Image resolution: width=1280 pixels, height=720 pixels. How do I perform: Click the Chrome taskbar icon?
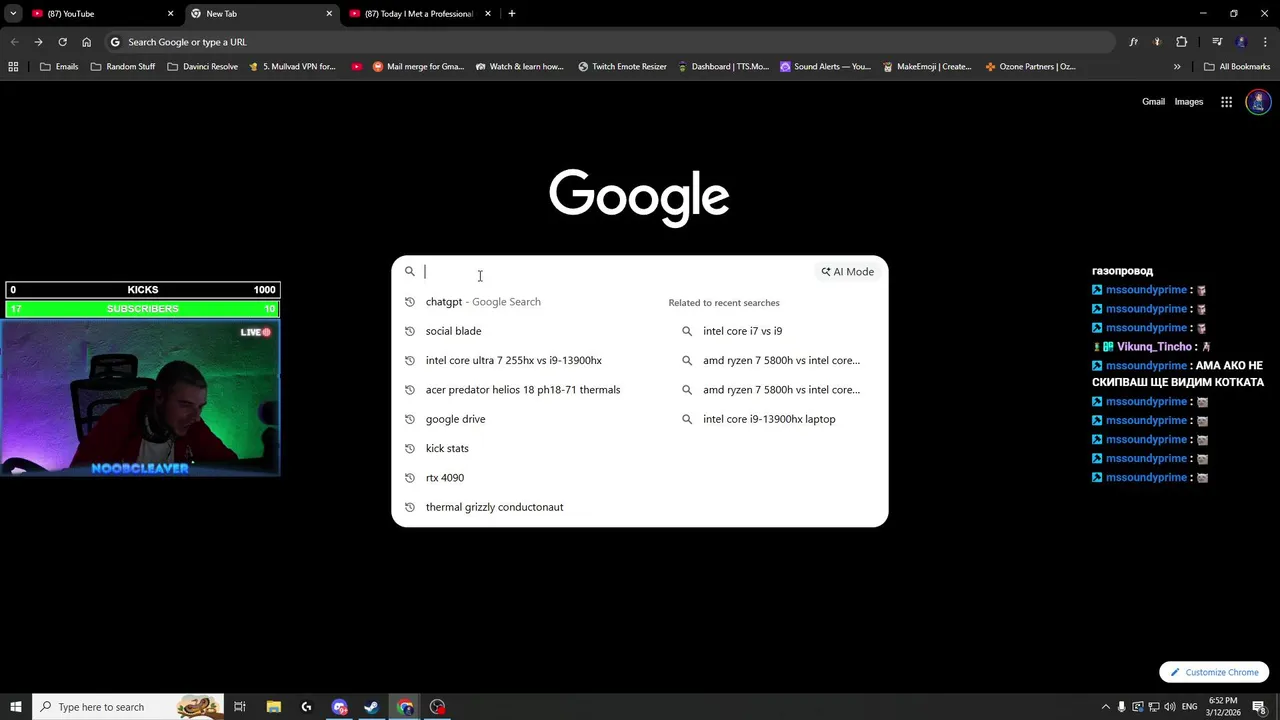(x=405, y=707)
